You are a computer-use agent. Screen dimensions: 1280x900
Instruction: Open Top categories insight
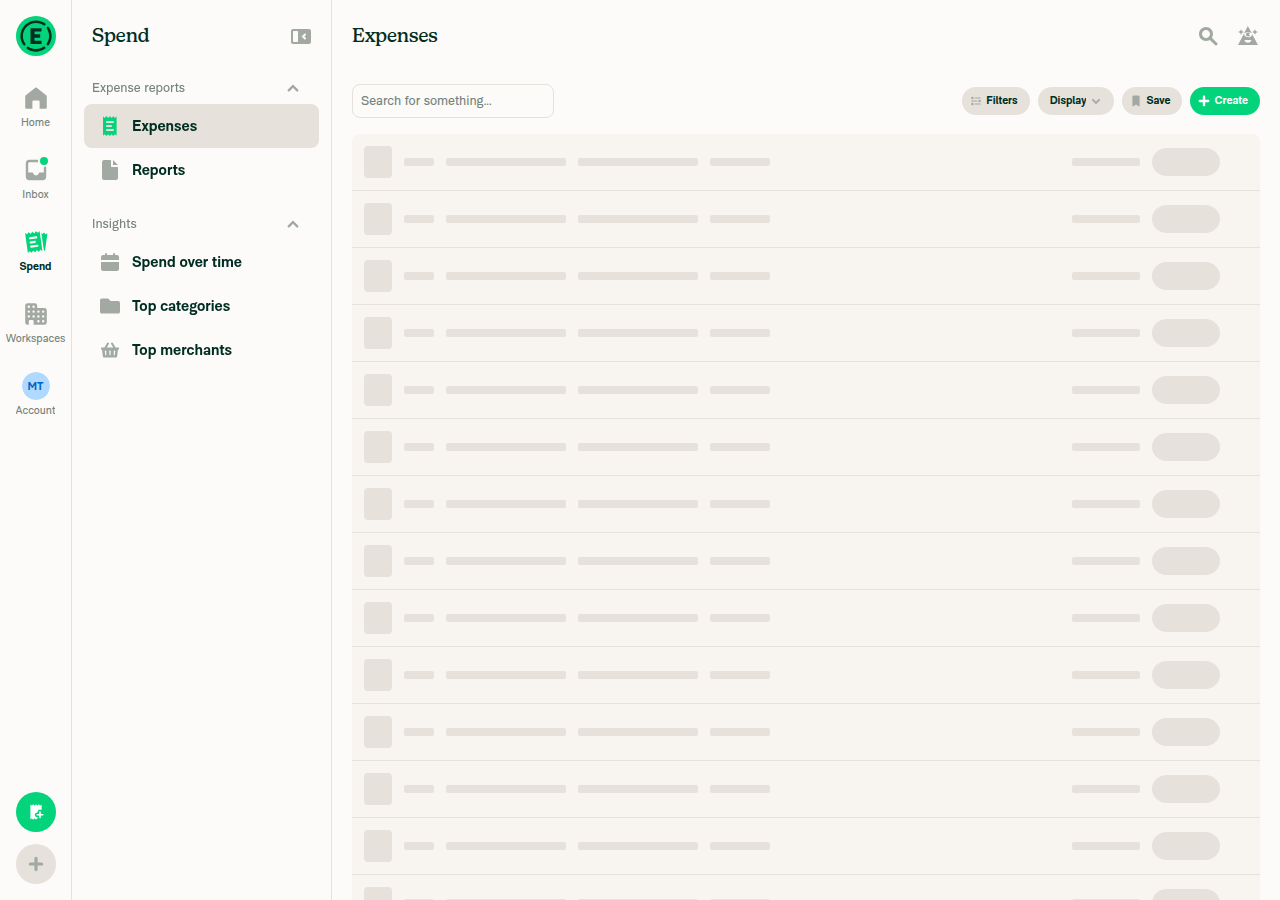click(201, 306)
